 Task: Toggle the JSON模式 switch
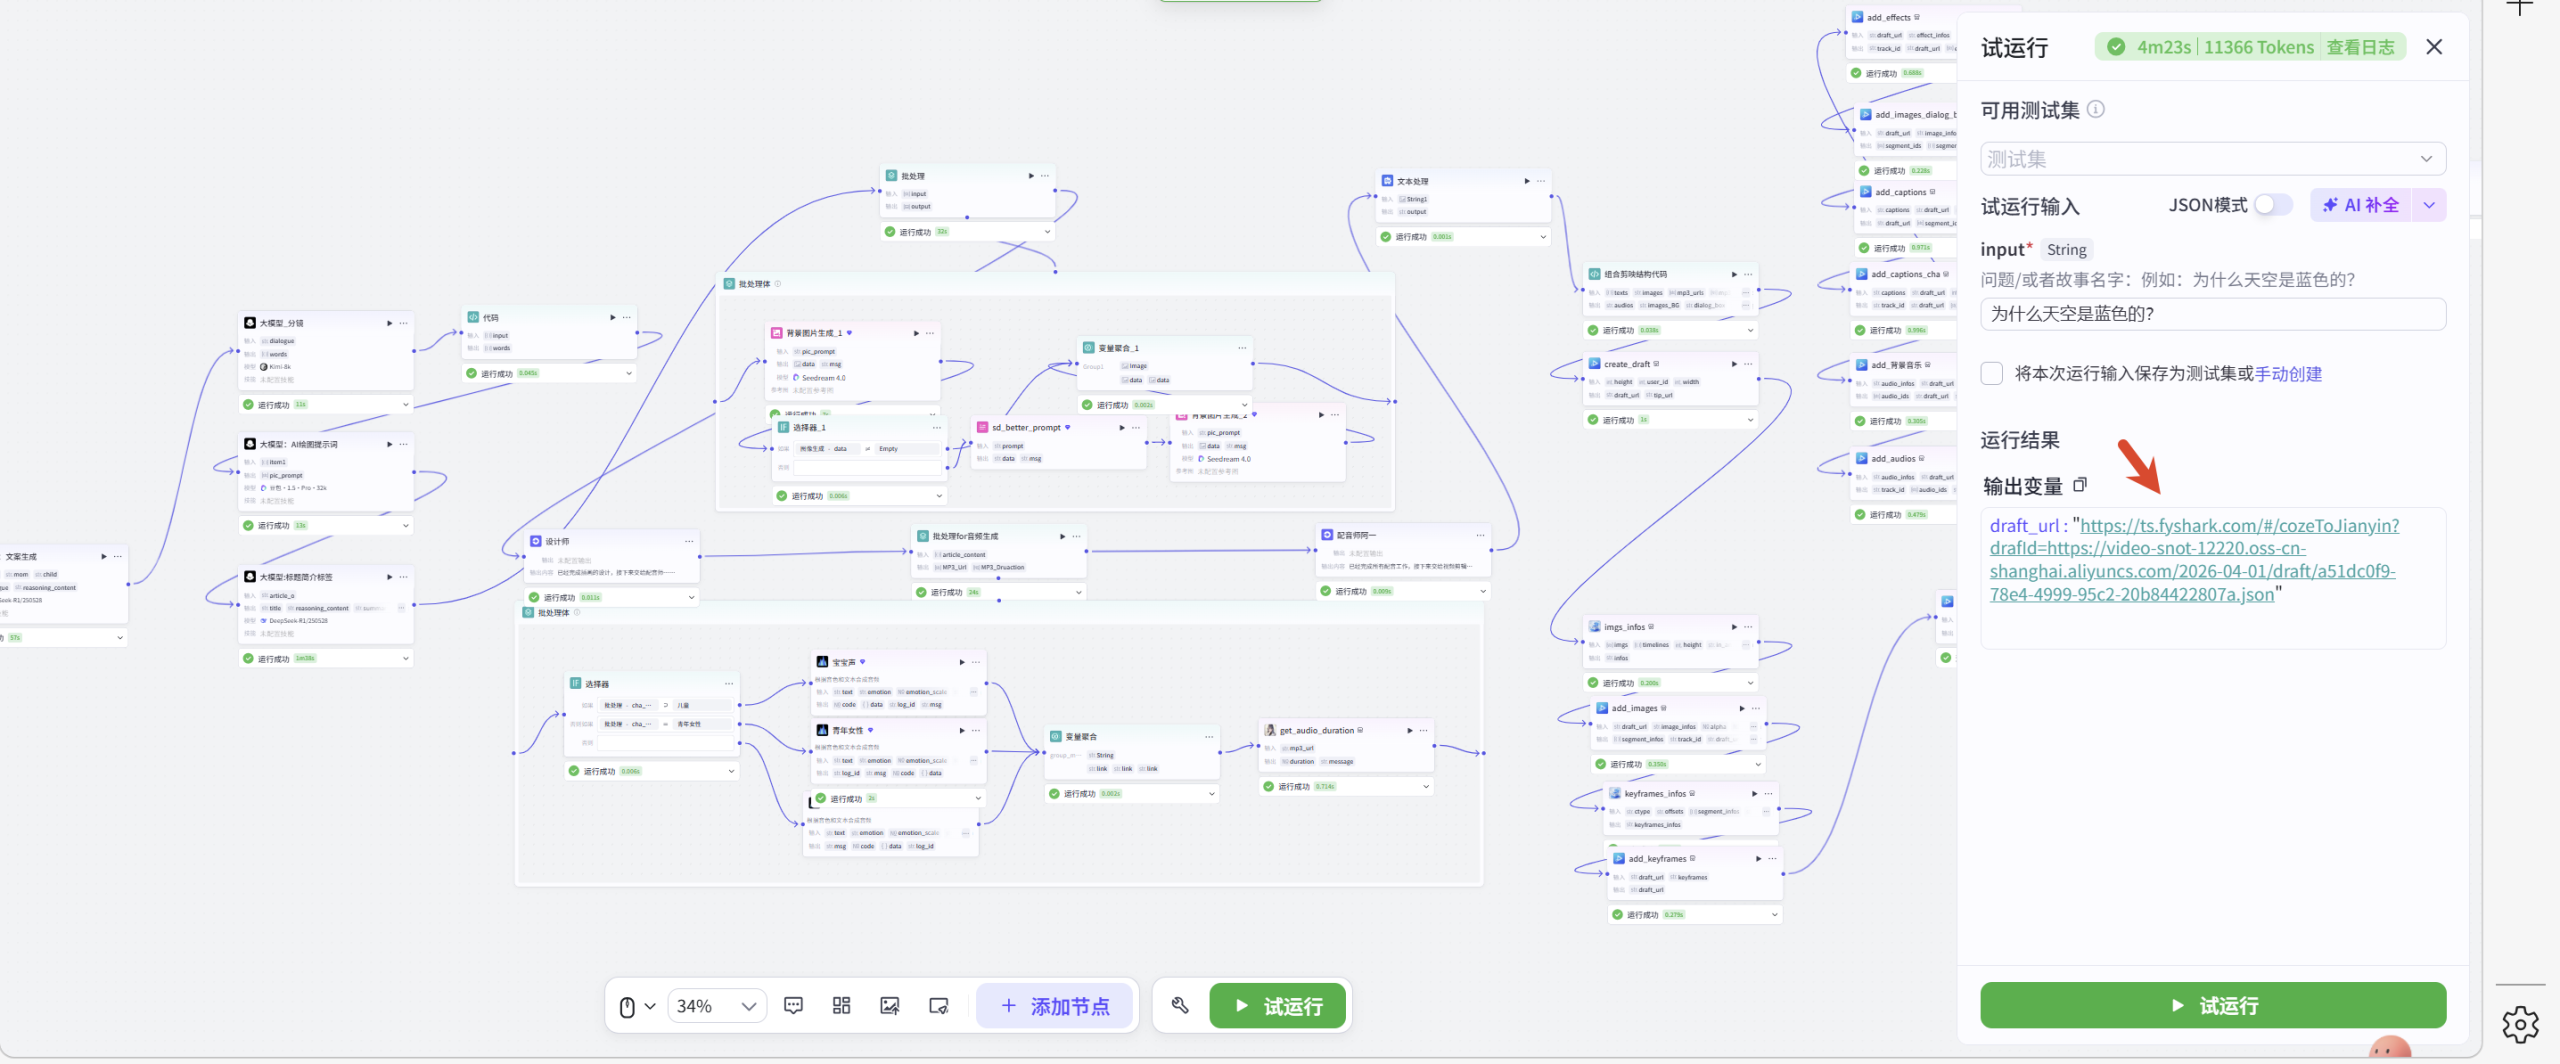(2272, 205)
